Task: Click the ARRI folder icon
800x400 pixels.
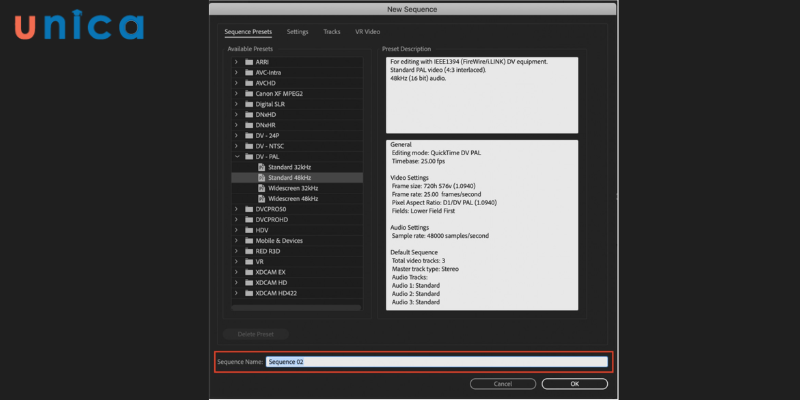Action: coord(249,62)
